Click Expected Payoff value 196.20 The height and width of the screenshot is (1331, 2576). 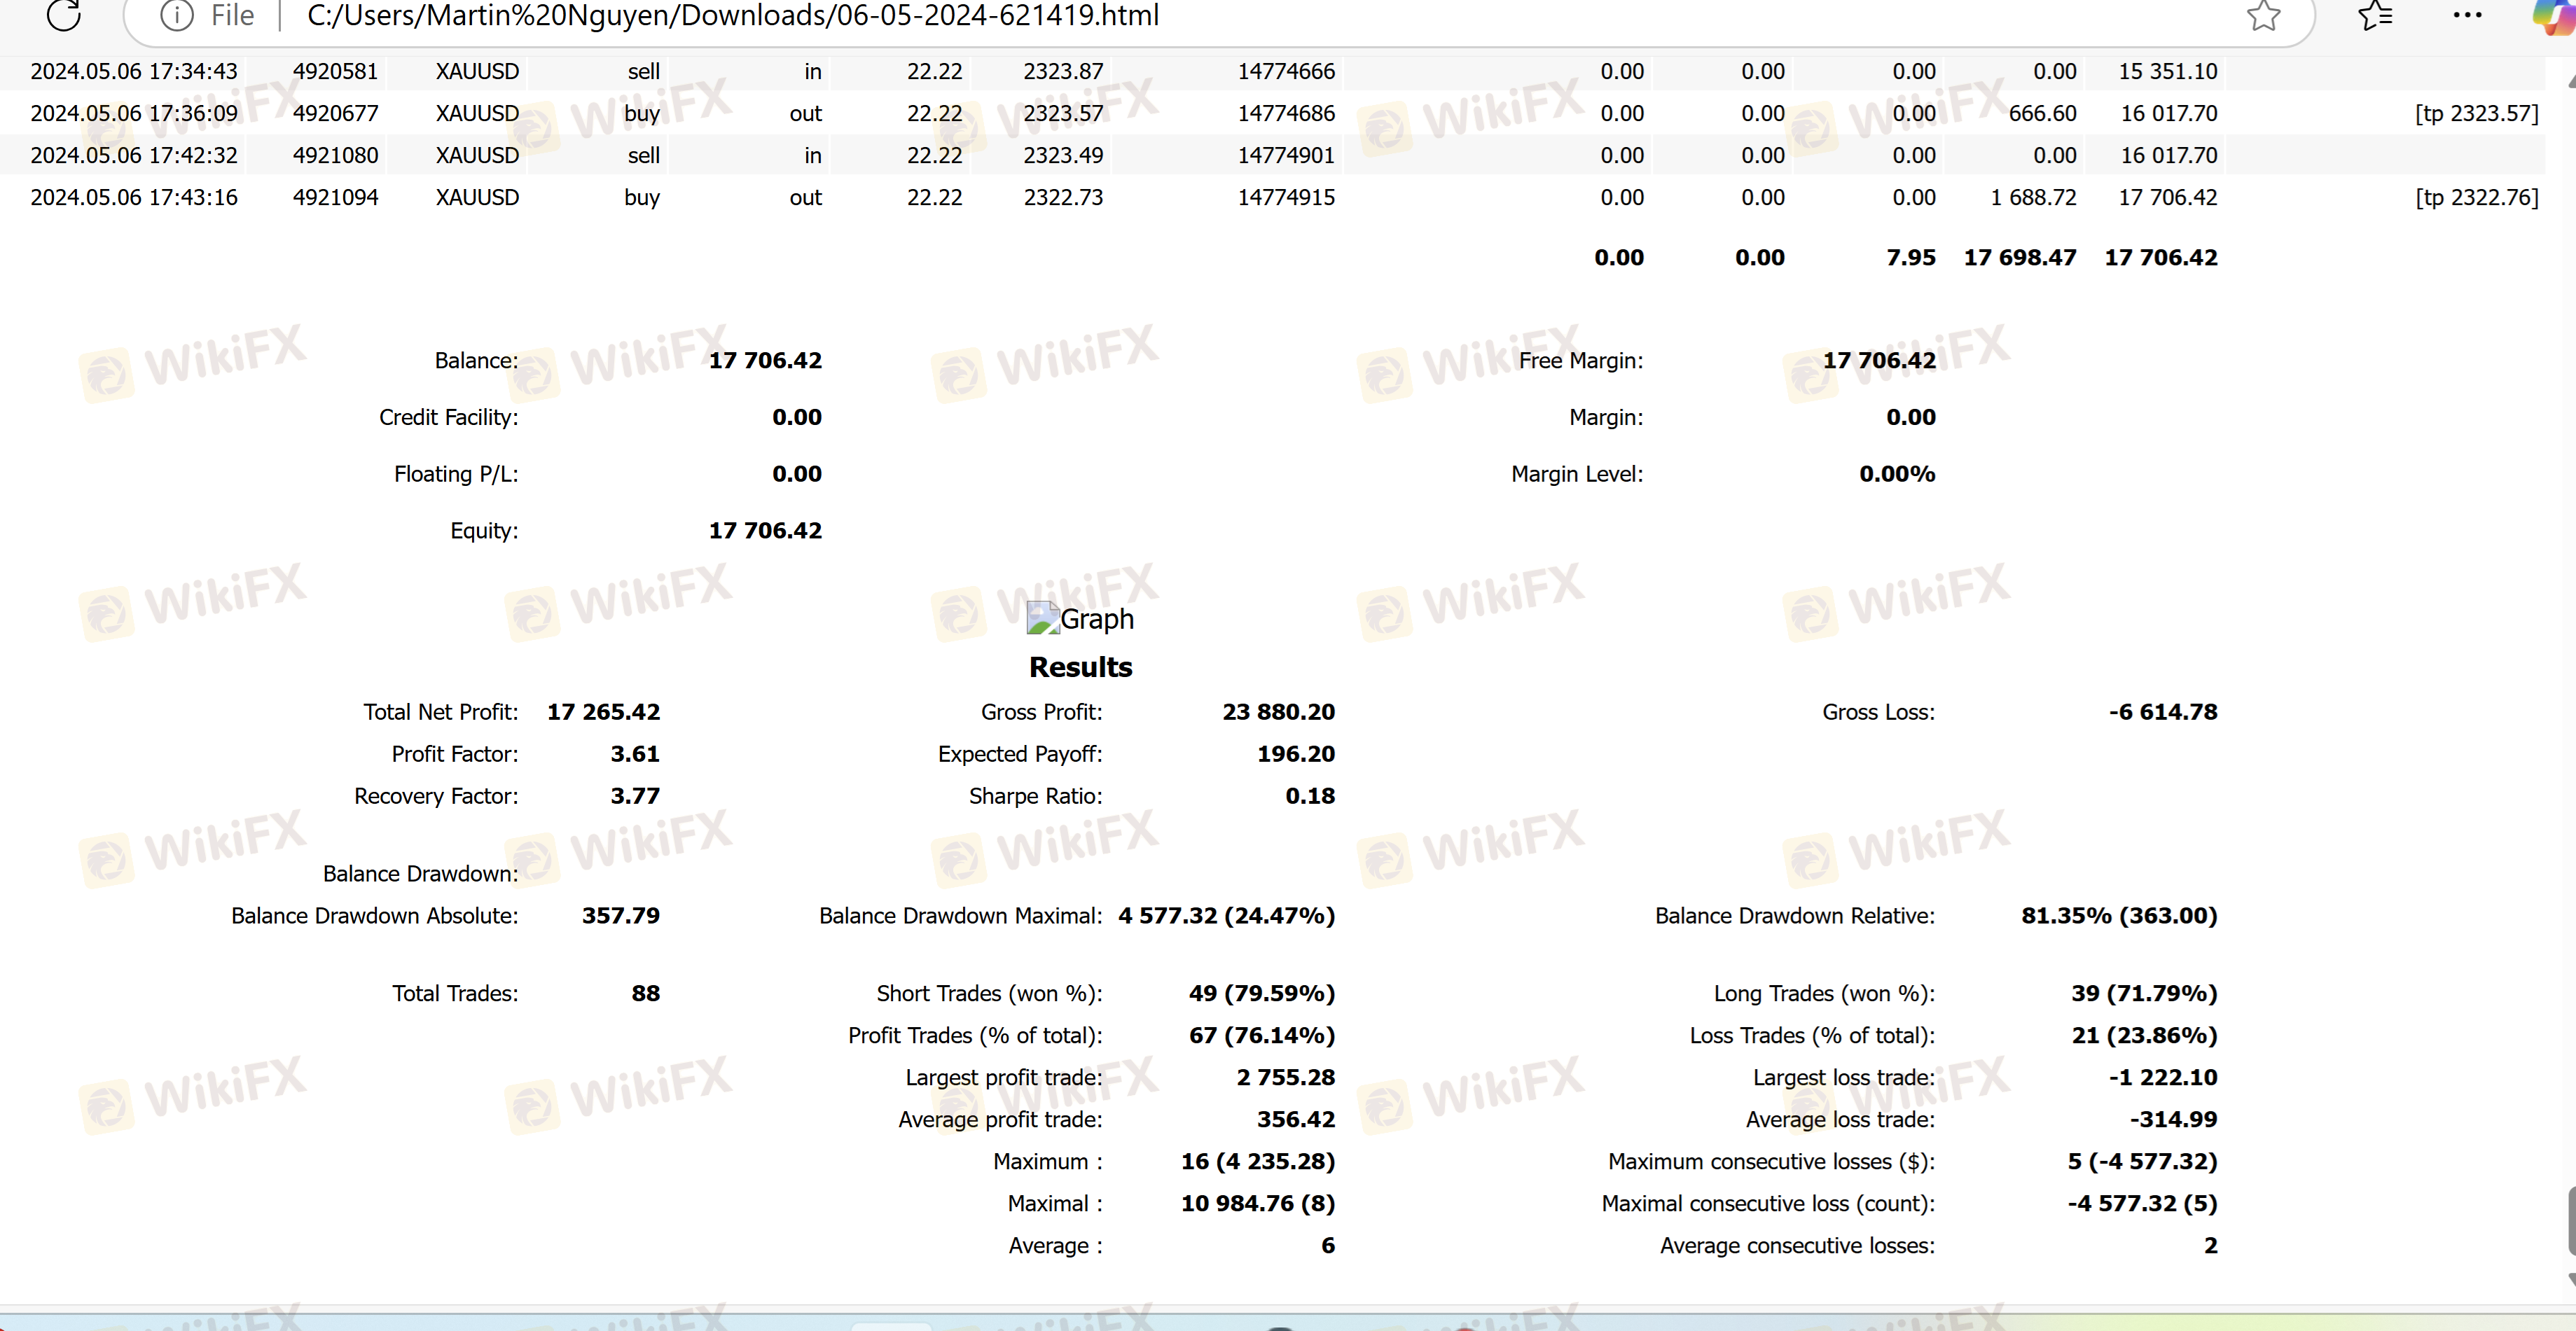pos(1296,754)
